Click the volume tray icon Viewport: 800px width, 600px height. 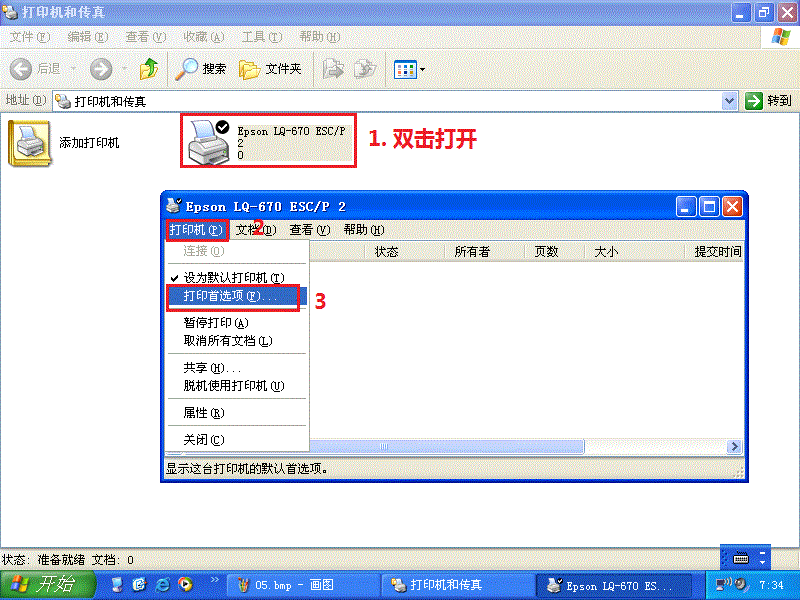741,585
